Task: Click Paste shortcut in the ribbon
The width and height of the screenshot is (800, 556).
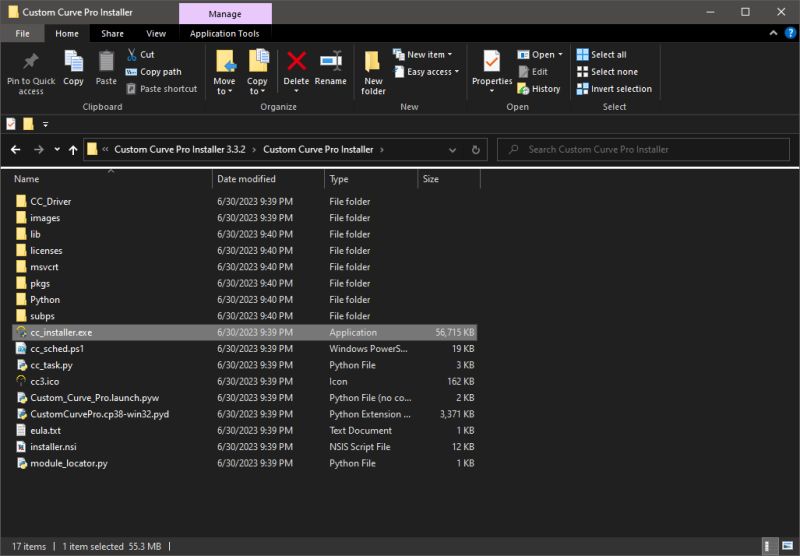Action: pyautogui.click(x=162, y=89)
